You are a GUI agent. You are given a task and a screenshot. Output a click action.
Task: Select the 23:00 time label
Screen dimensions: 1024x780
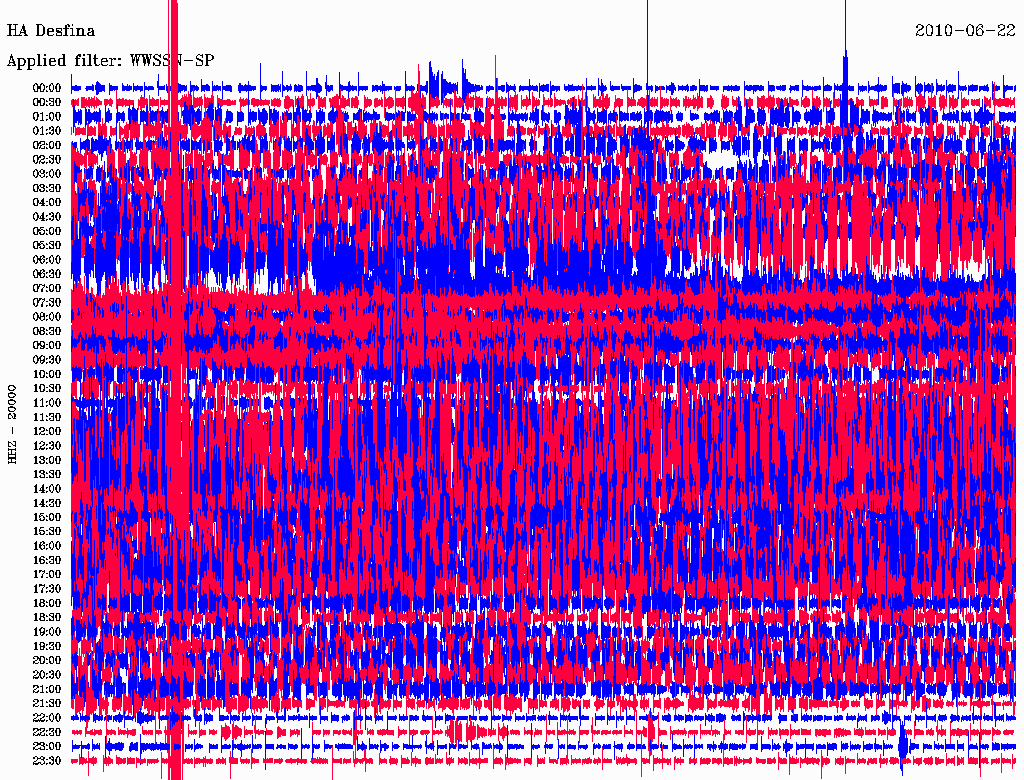(x=47, y=746)
